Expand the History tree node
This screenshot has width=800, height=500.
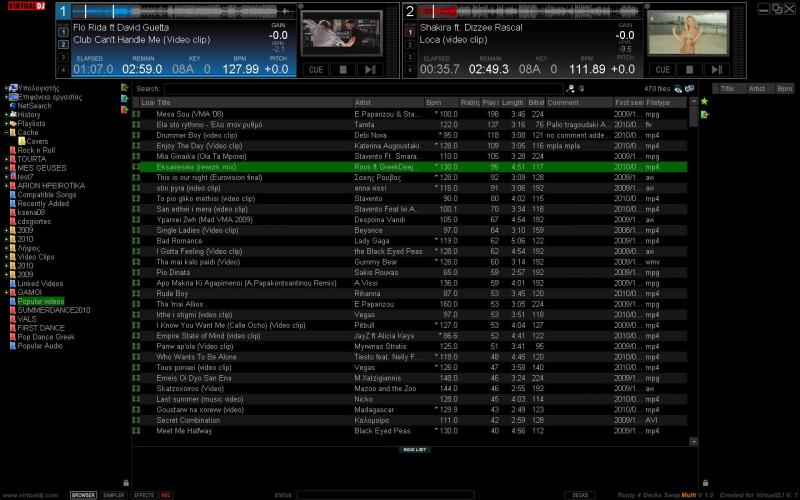(x=6, y=115)
